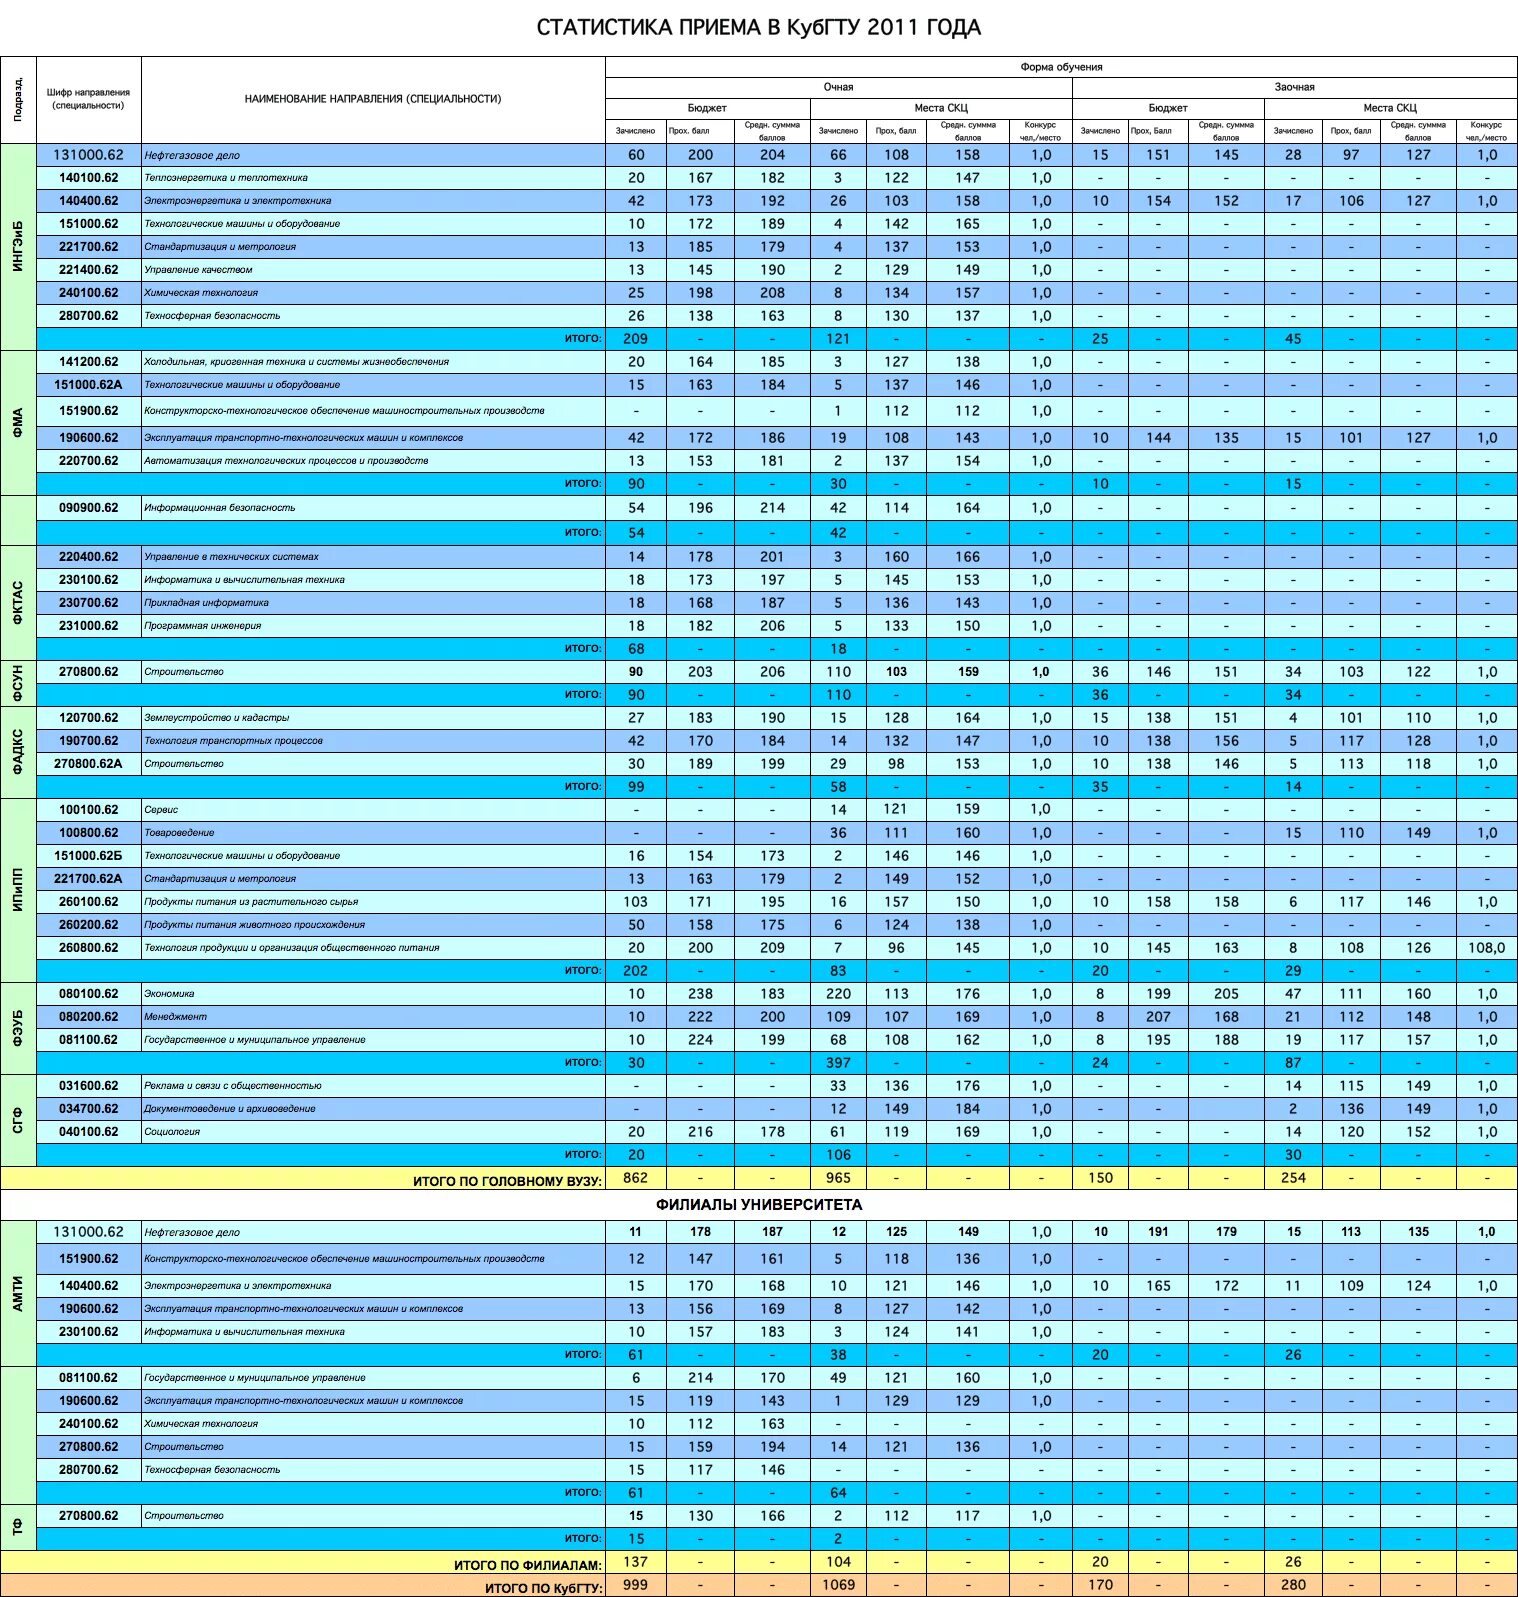
Task: Select head university total '862'
Action: pos(636,1178)
